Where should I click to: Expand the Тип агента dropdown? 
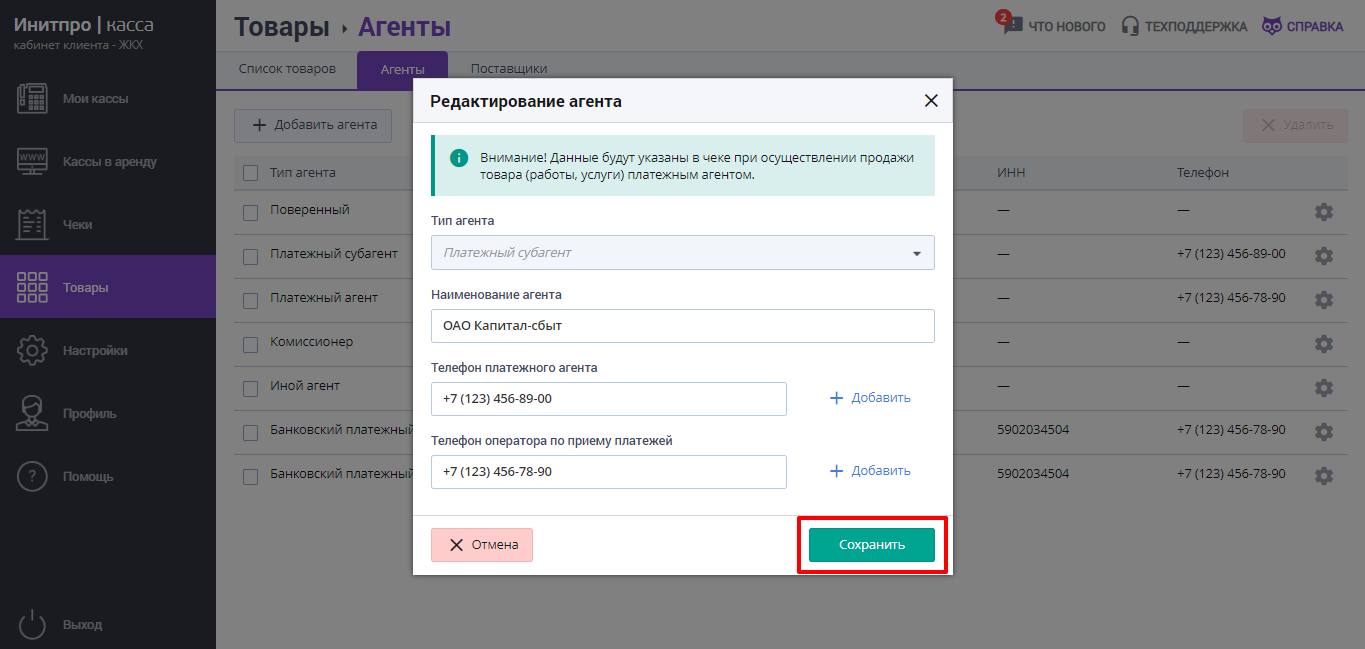tap(683, 253)
